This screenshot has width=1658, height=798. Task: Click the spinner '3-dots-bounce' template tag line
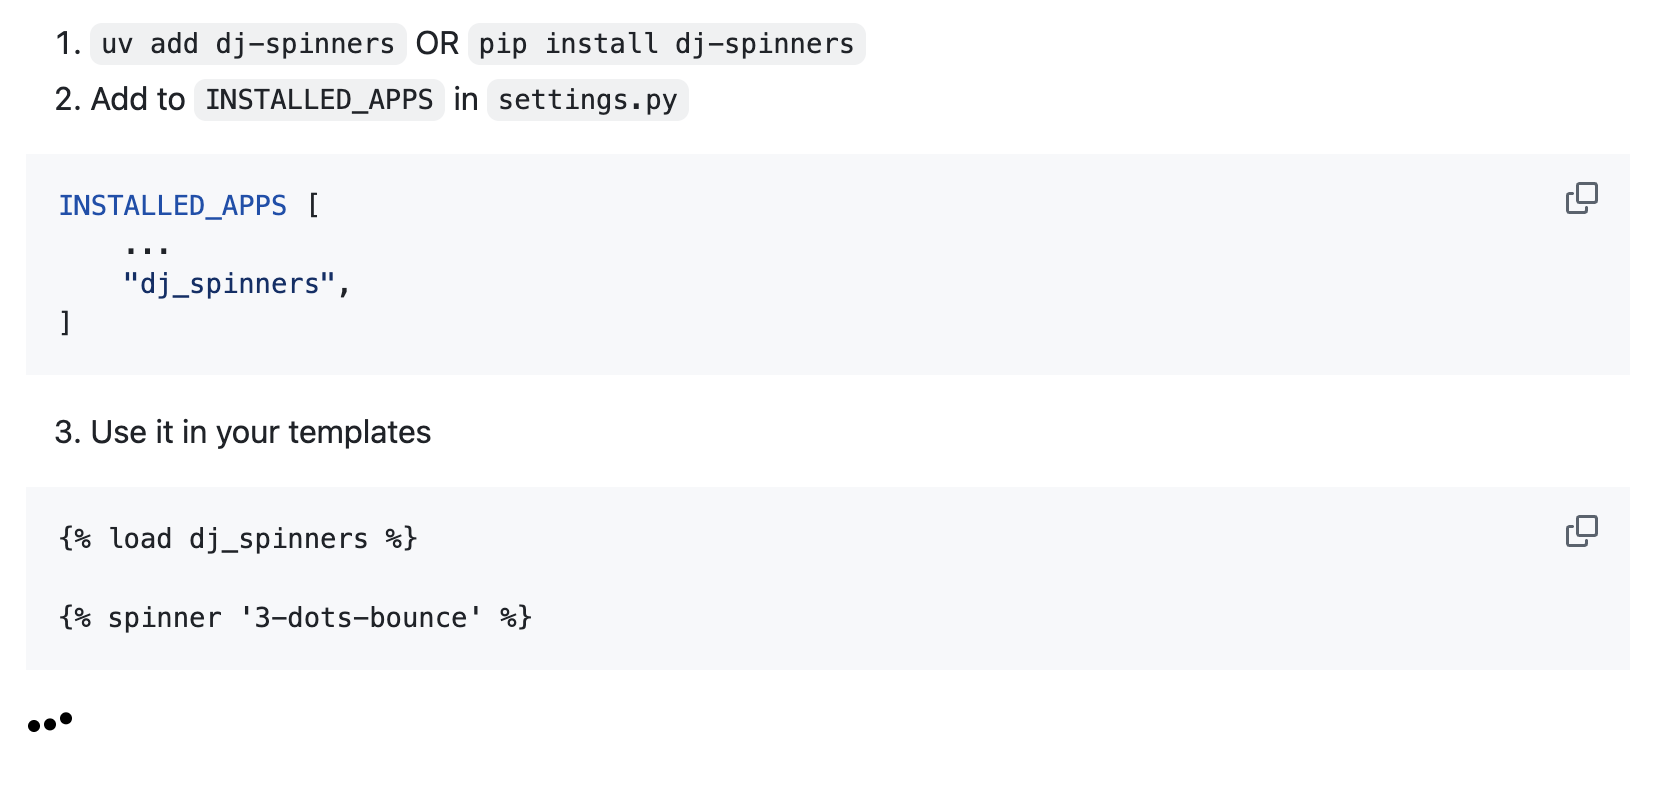tap(295, 617)
